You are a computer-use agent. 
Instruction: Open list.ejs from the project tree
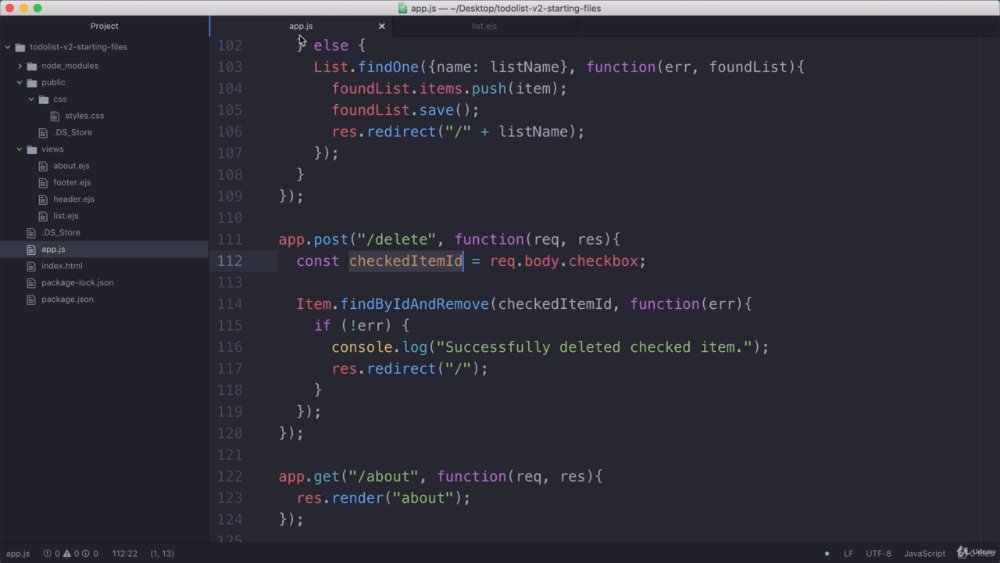(66, 216)
